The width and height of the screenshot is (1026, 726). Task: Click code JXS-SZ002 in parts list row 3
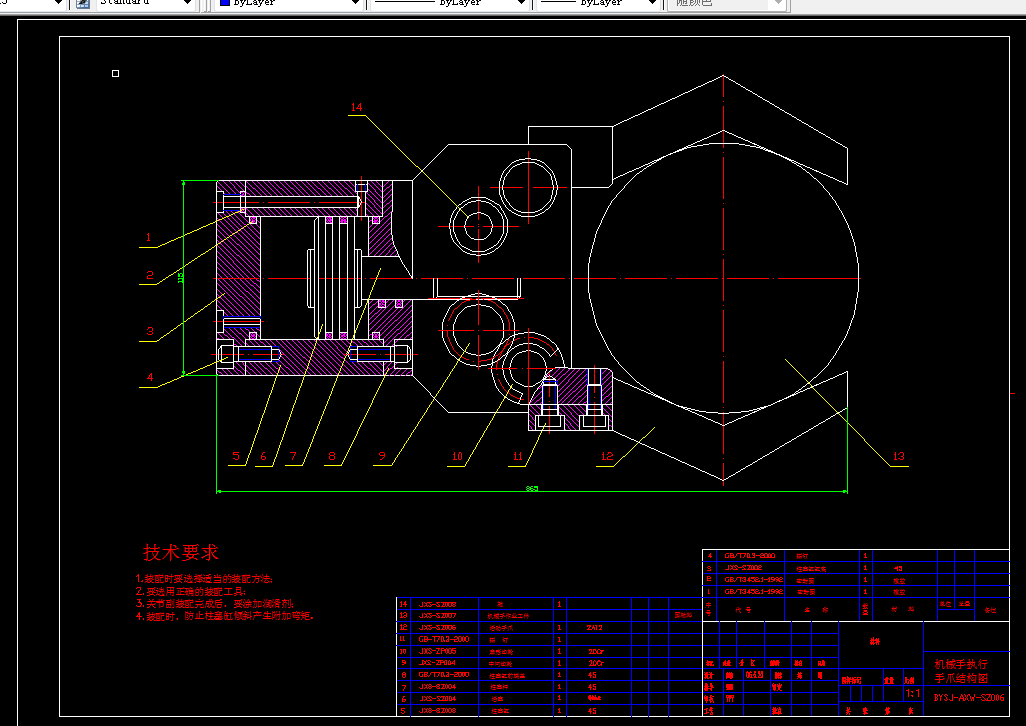(743, 568)
